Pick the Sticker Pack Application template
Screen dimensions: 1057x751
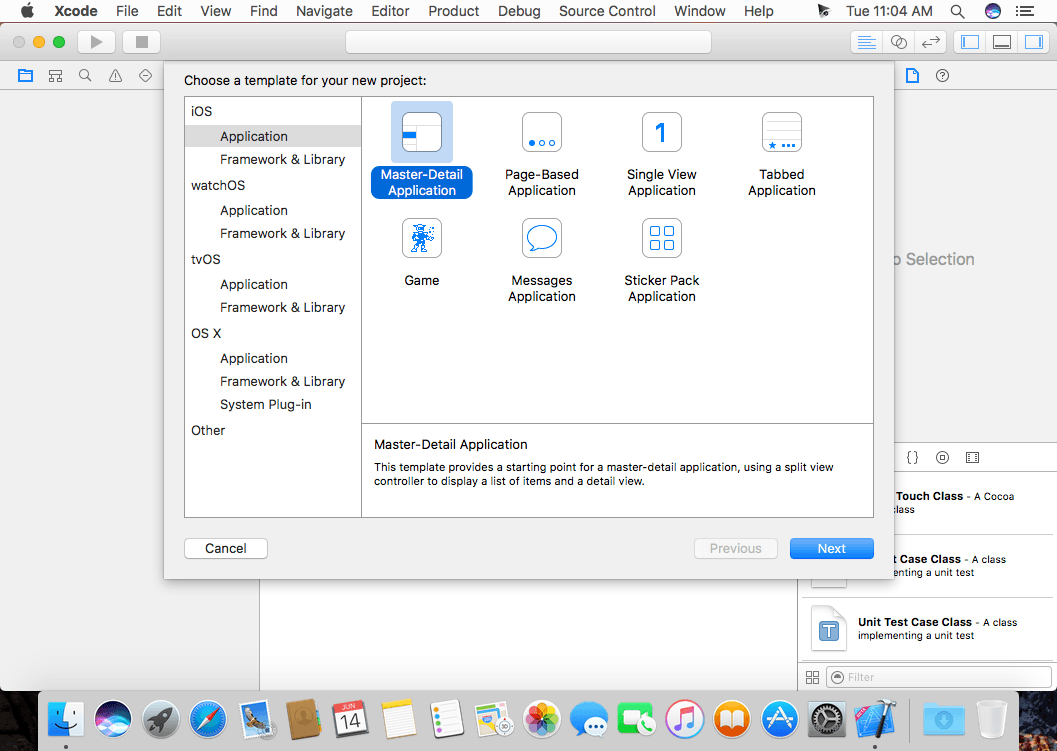[661, 260]
